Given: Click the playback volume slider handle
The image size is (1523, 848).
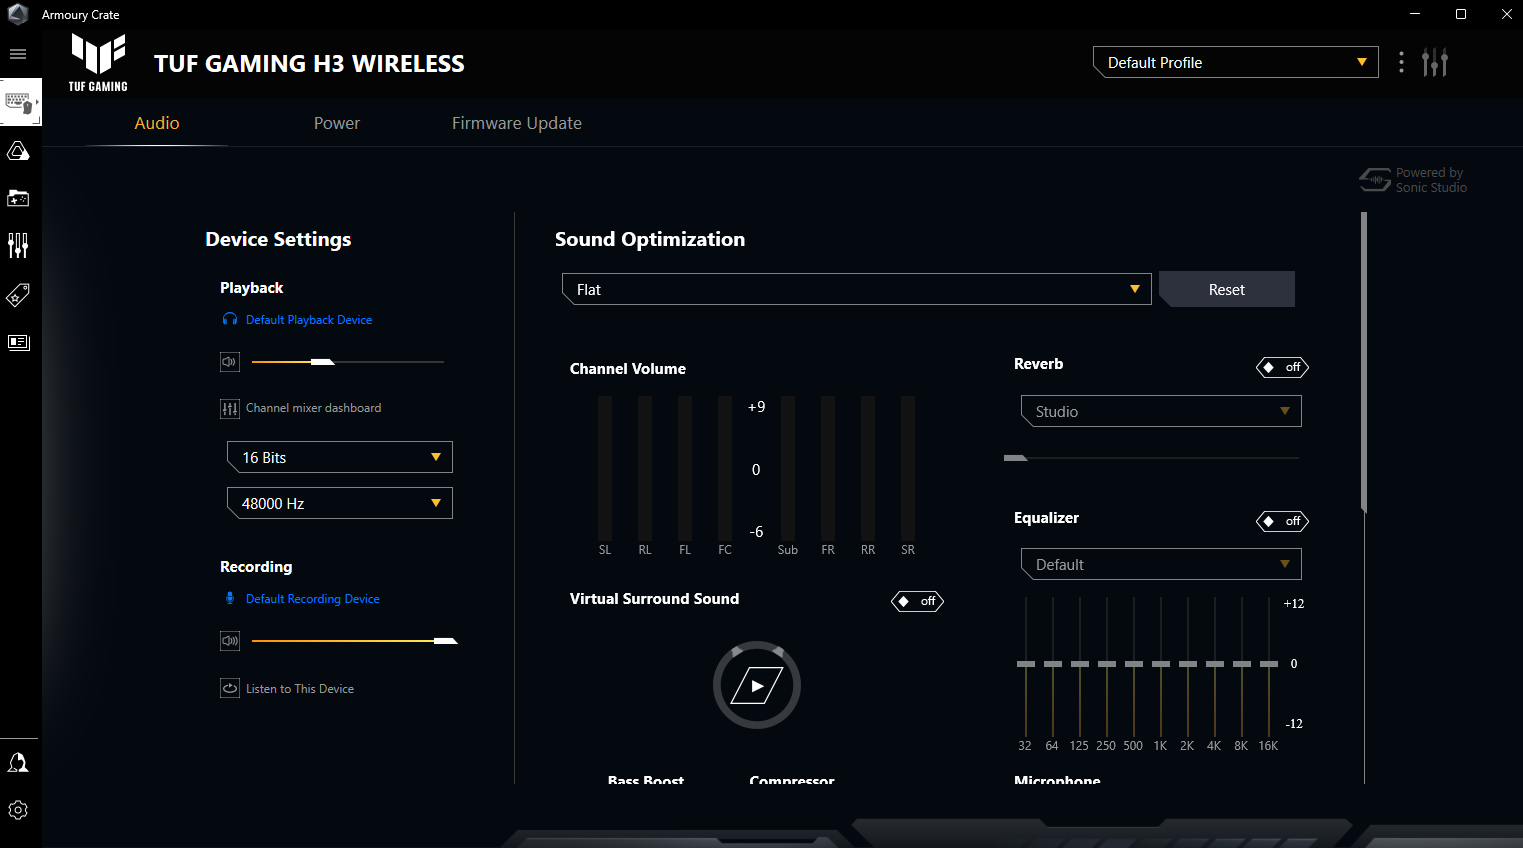Looking at the screenshot, I should [x=322, y=362].
